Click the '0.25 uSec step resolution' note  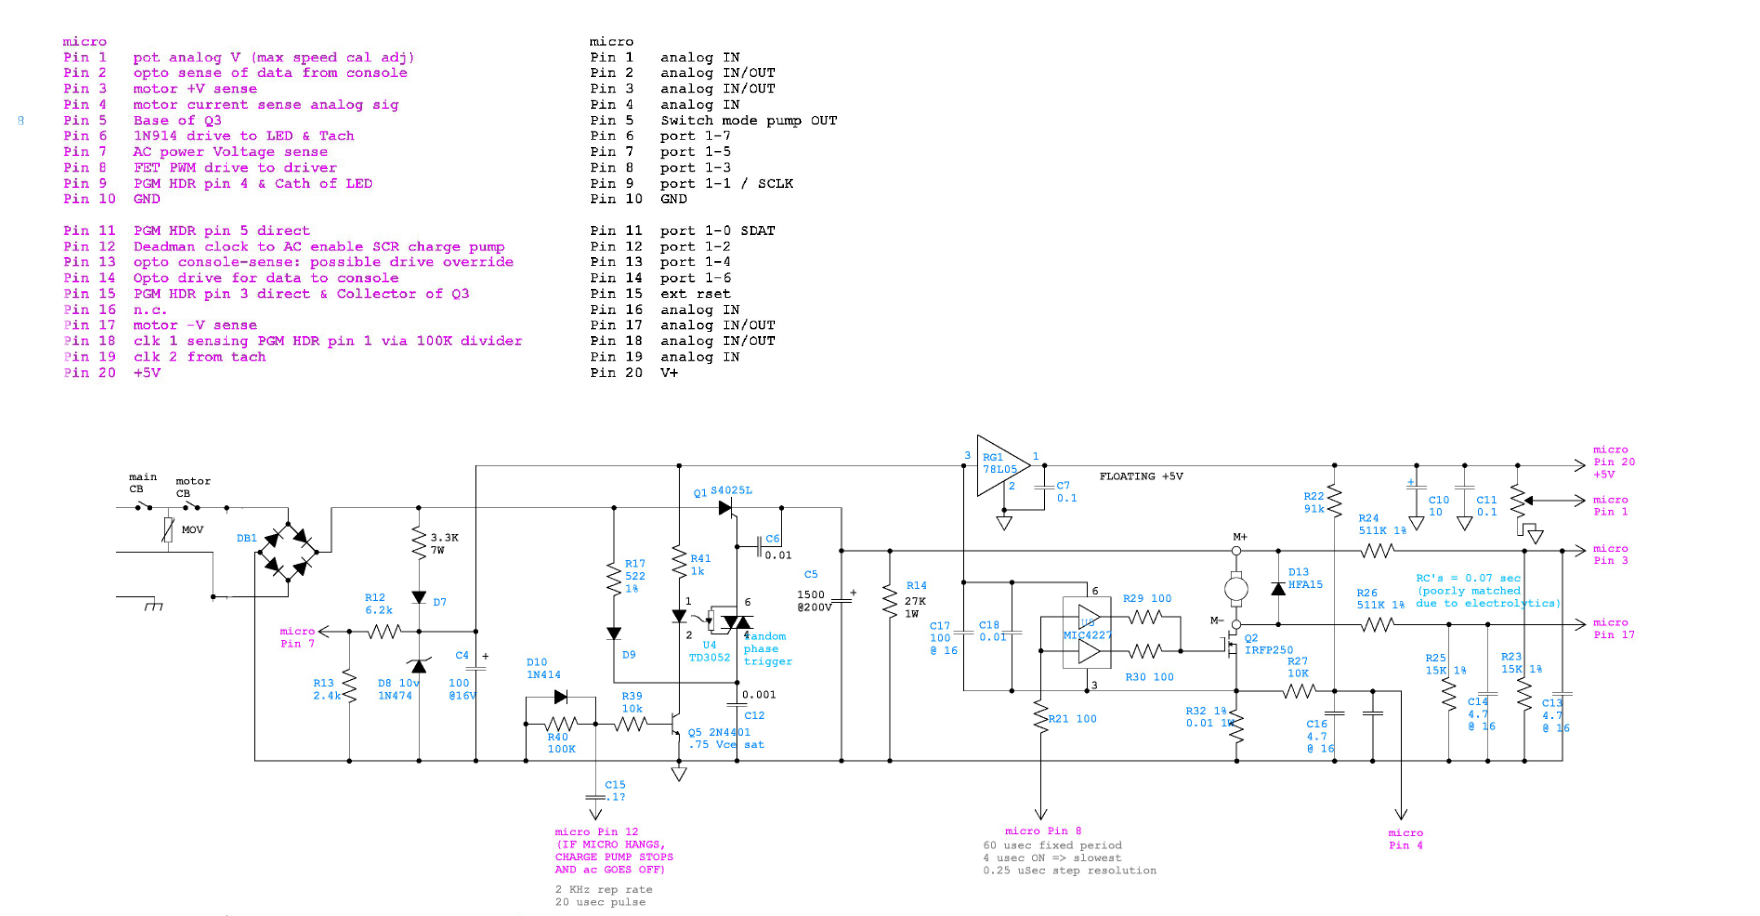point(1069,870)
